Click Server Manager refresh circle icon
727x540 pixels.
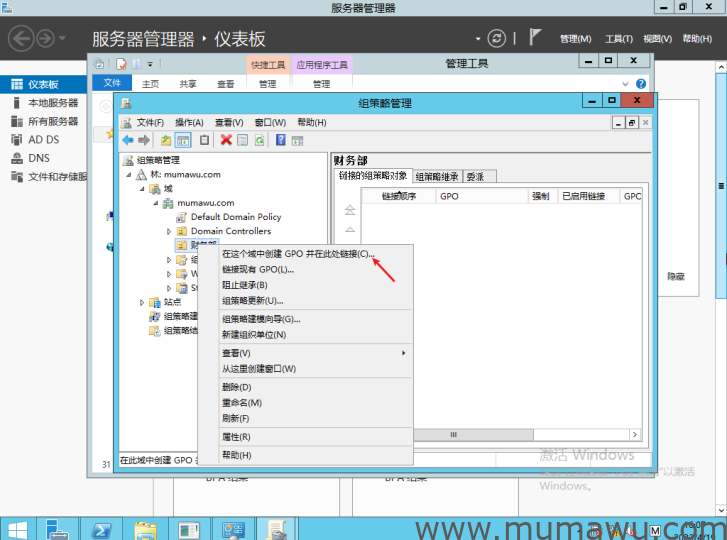(497, 38)
